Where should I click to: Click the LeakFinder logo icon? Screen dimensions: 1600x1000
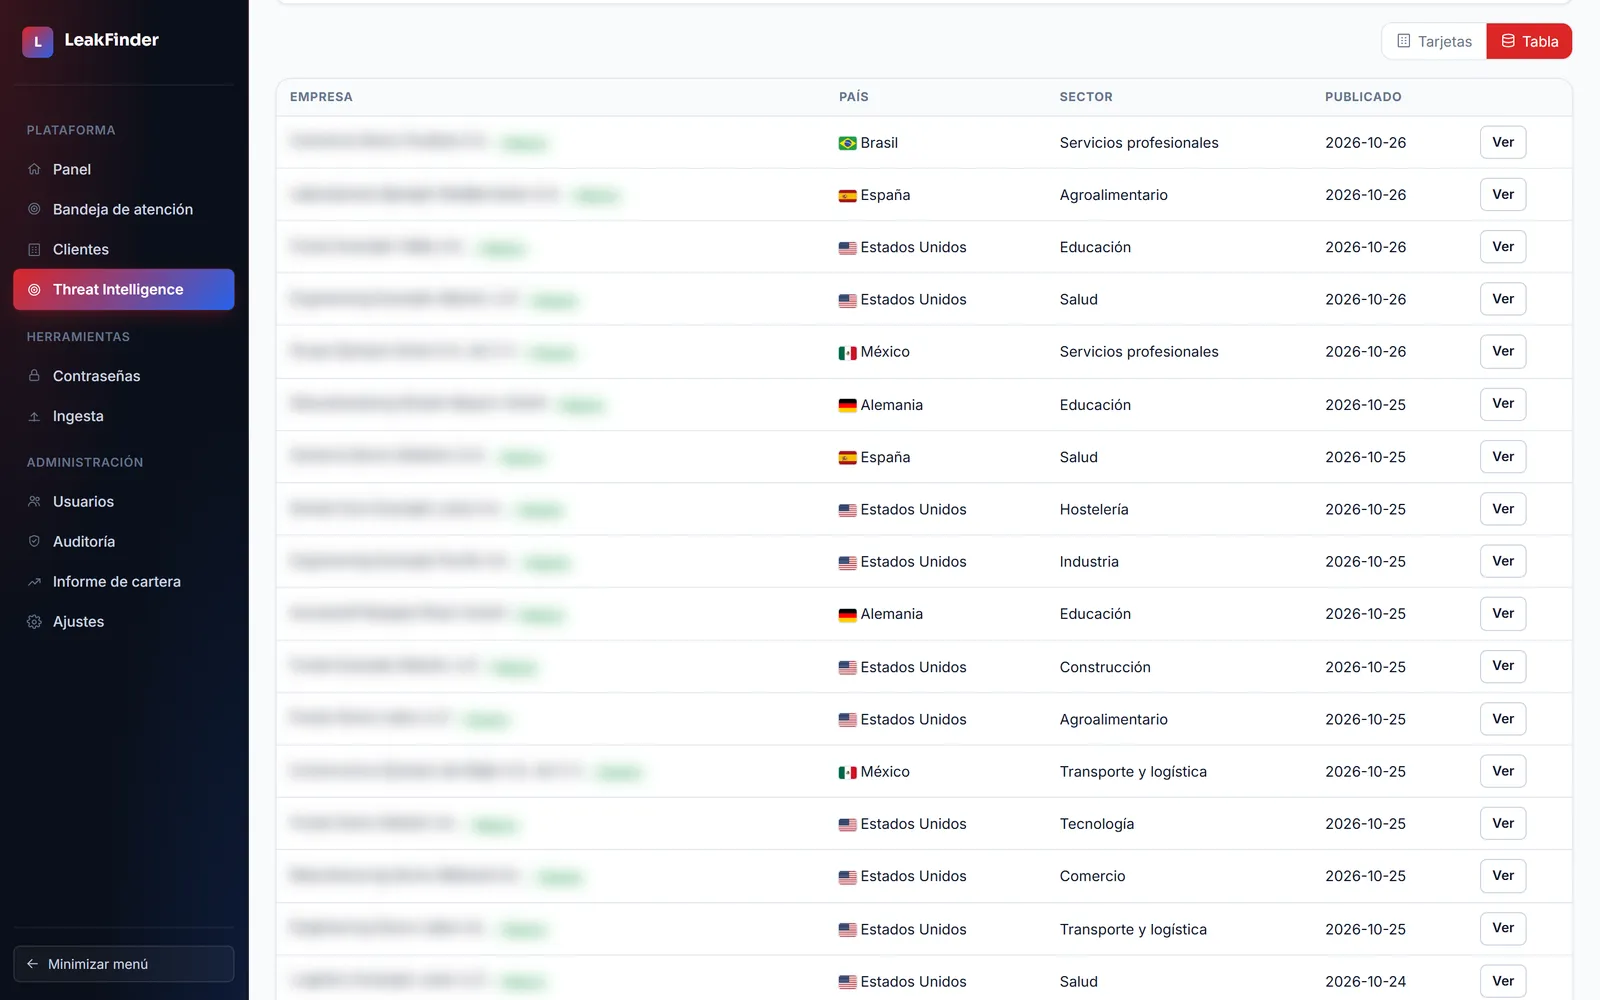pyautogui.click(x=38, y=42)
